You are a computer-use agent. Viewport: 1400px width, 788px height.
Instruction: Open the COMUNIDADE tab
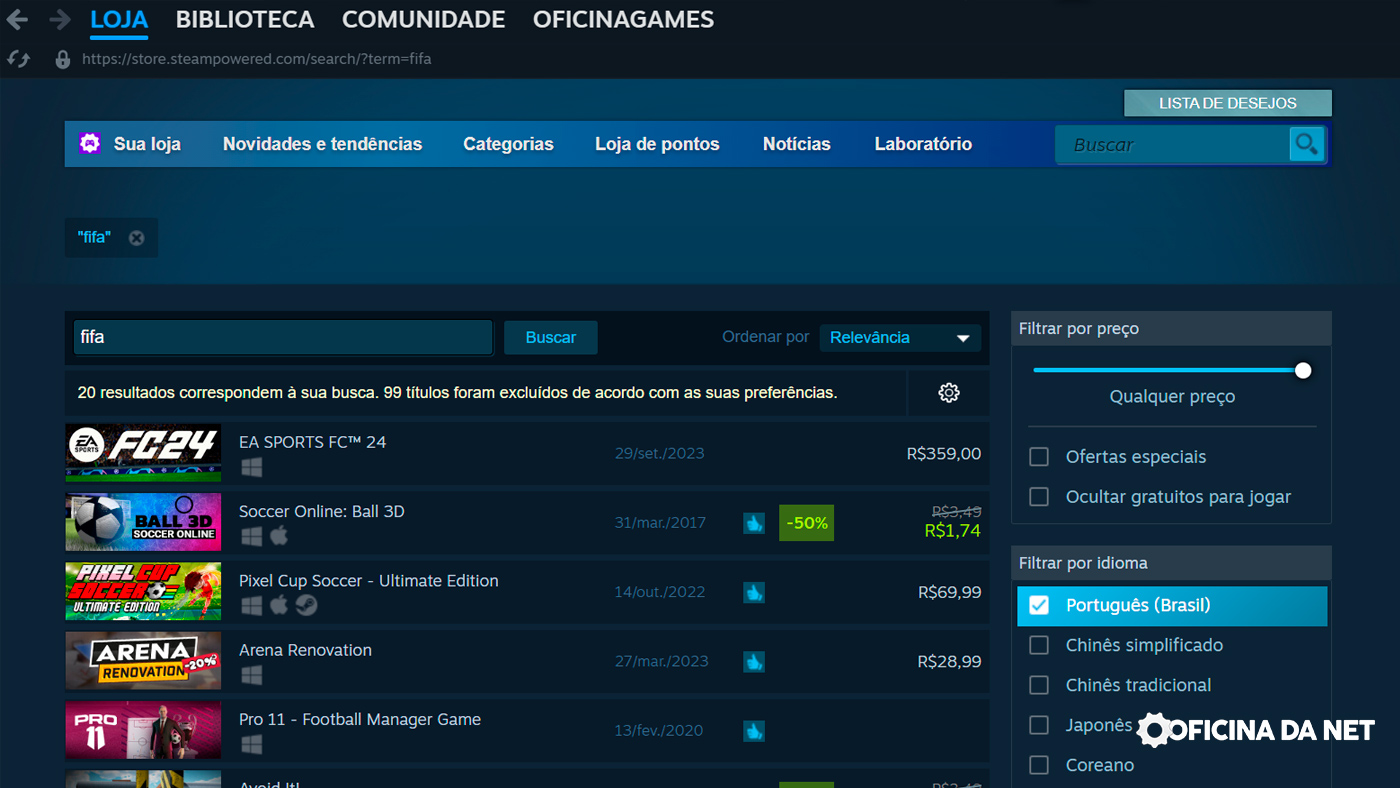click(x=423, y=19)
